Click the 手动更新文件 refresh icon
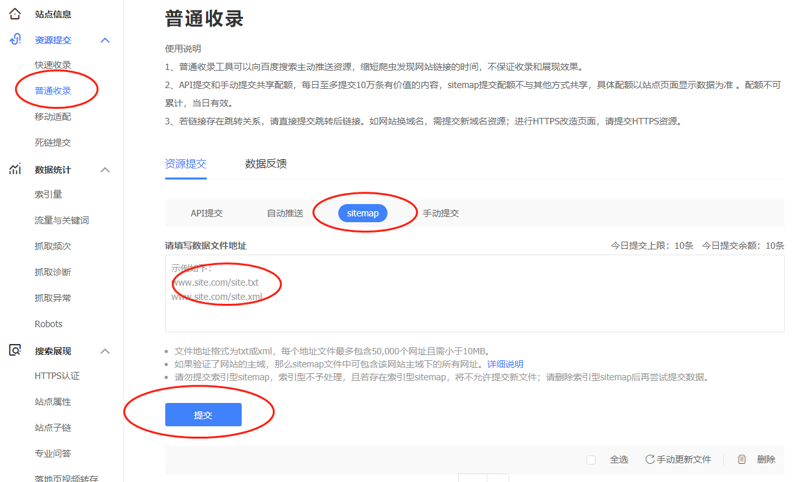Screen dimensions: 799x482 [x=650, y=460]
